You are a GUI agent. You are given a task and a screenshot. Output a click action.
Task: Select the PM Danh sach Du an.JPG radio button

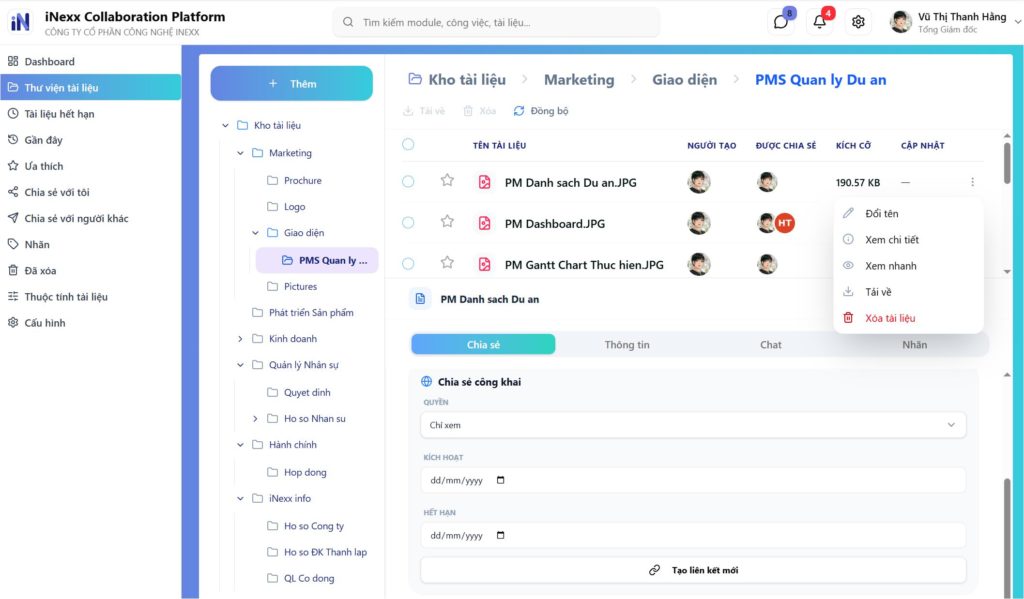coord(408,182)
